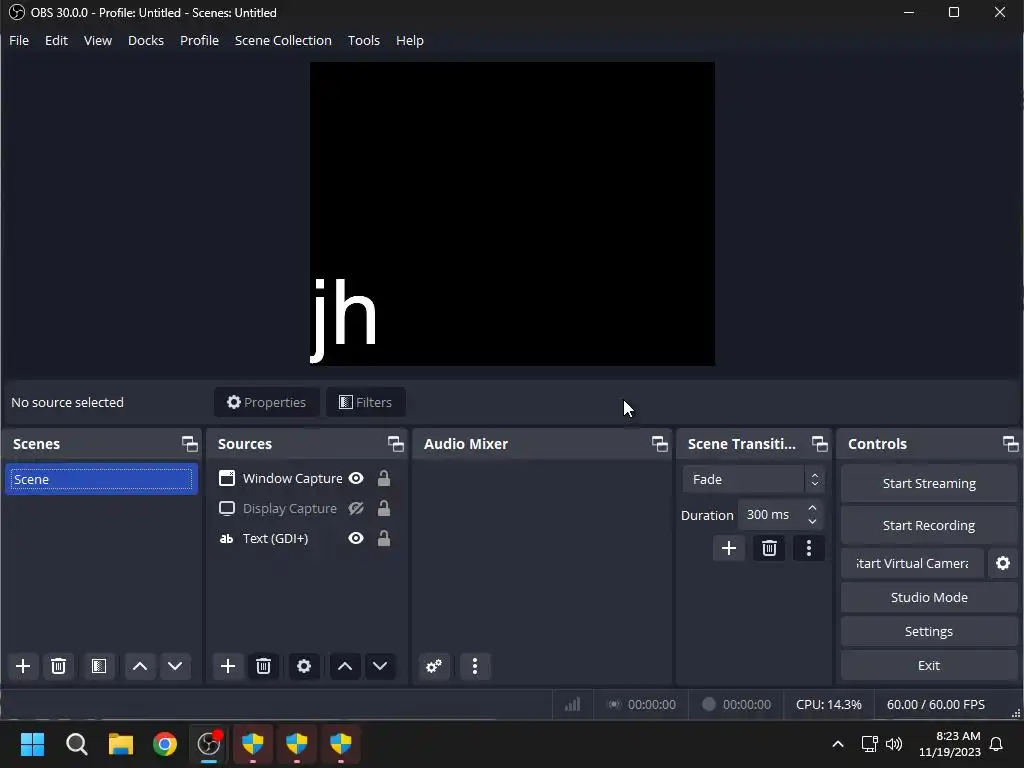Open Google Chrome from taskbar
This screenshot has height=768, width=1024.
165,744
